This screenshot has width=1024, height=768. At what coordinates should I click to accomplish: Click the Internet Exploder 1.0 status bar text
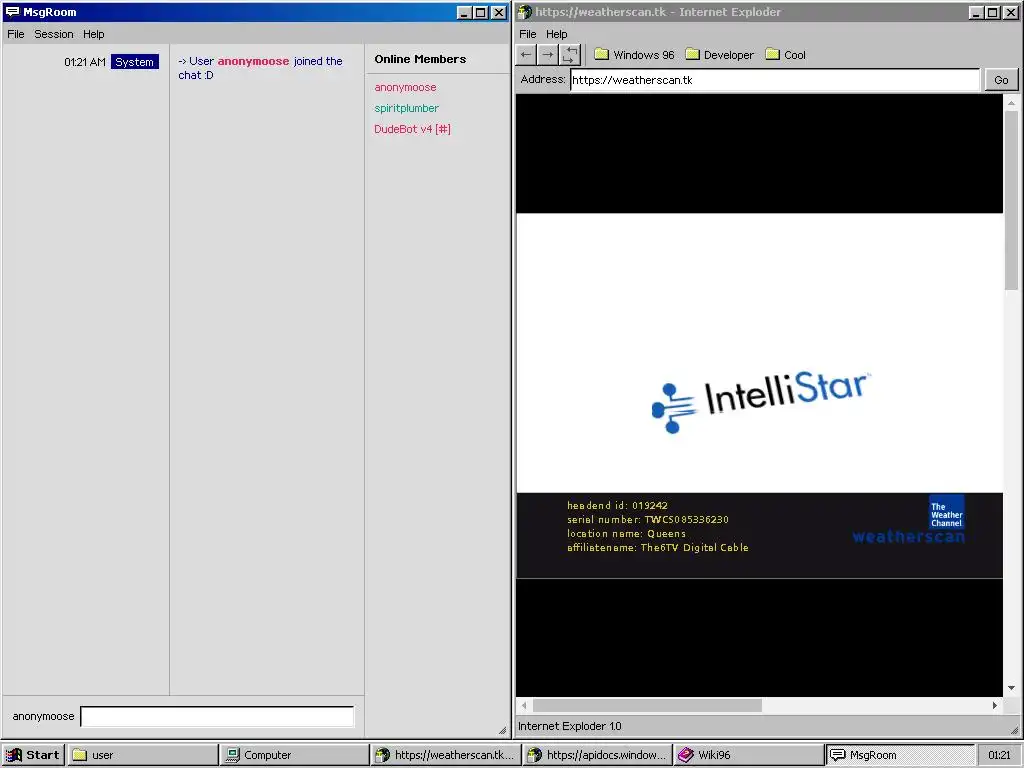point(569,726)
